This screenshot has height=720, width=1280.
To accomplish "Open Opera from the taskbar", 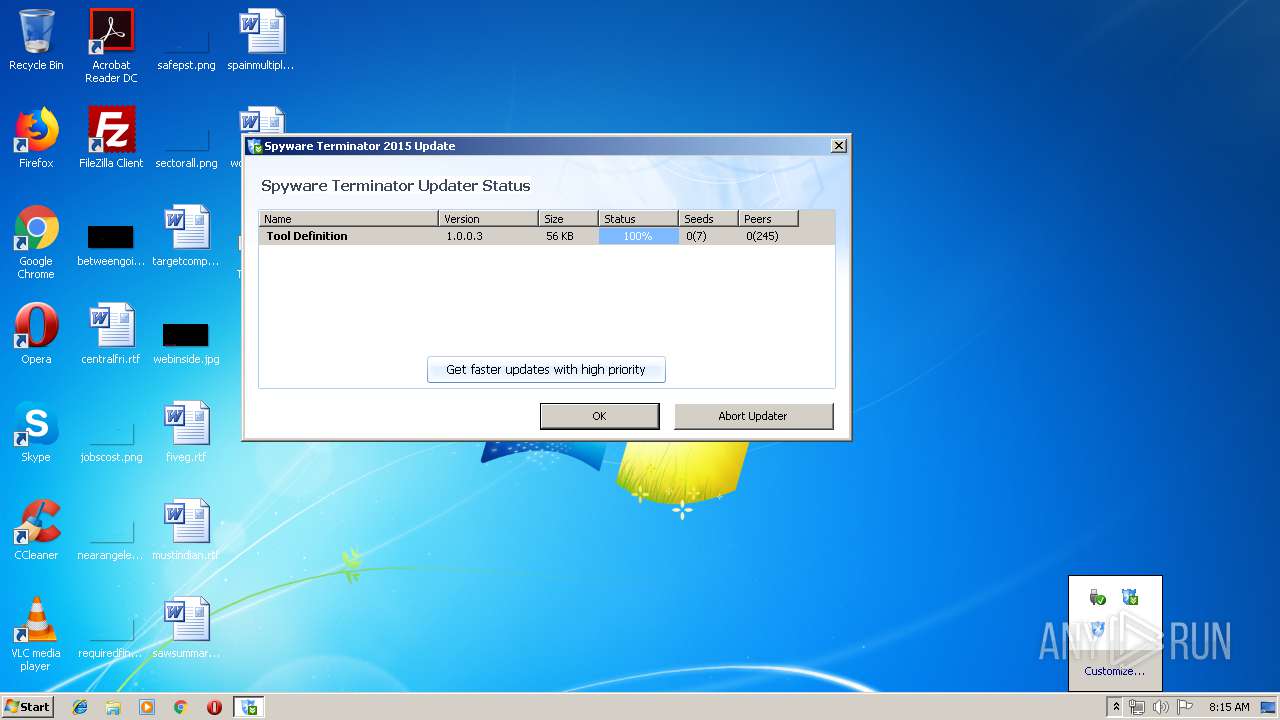I will (x=214, y=707).
